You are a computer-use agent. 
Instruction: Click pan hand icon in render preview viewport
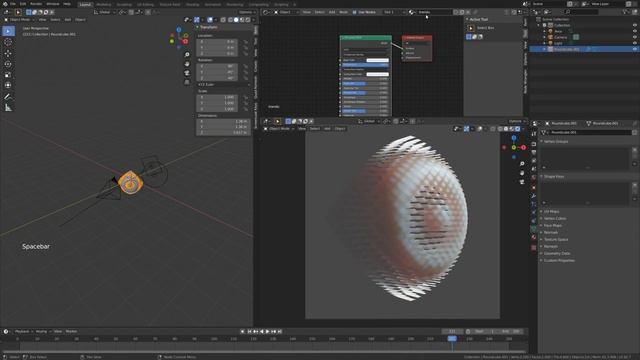point(522,173)
